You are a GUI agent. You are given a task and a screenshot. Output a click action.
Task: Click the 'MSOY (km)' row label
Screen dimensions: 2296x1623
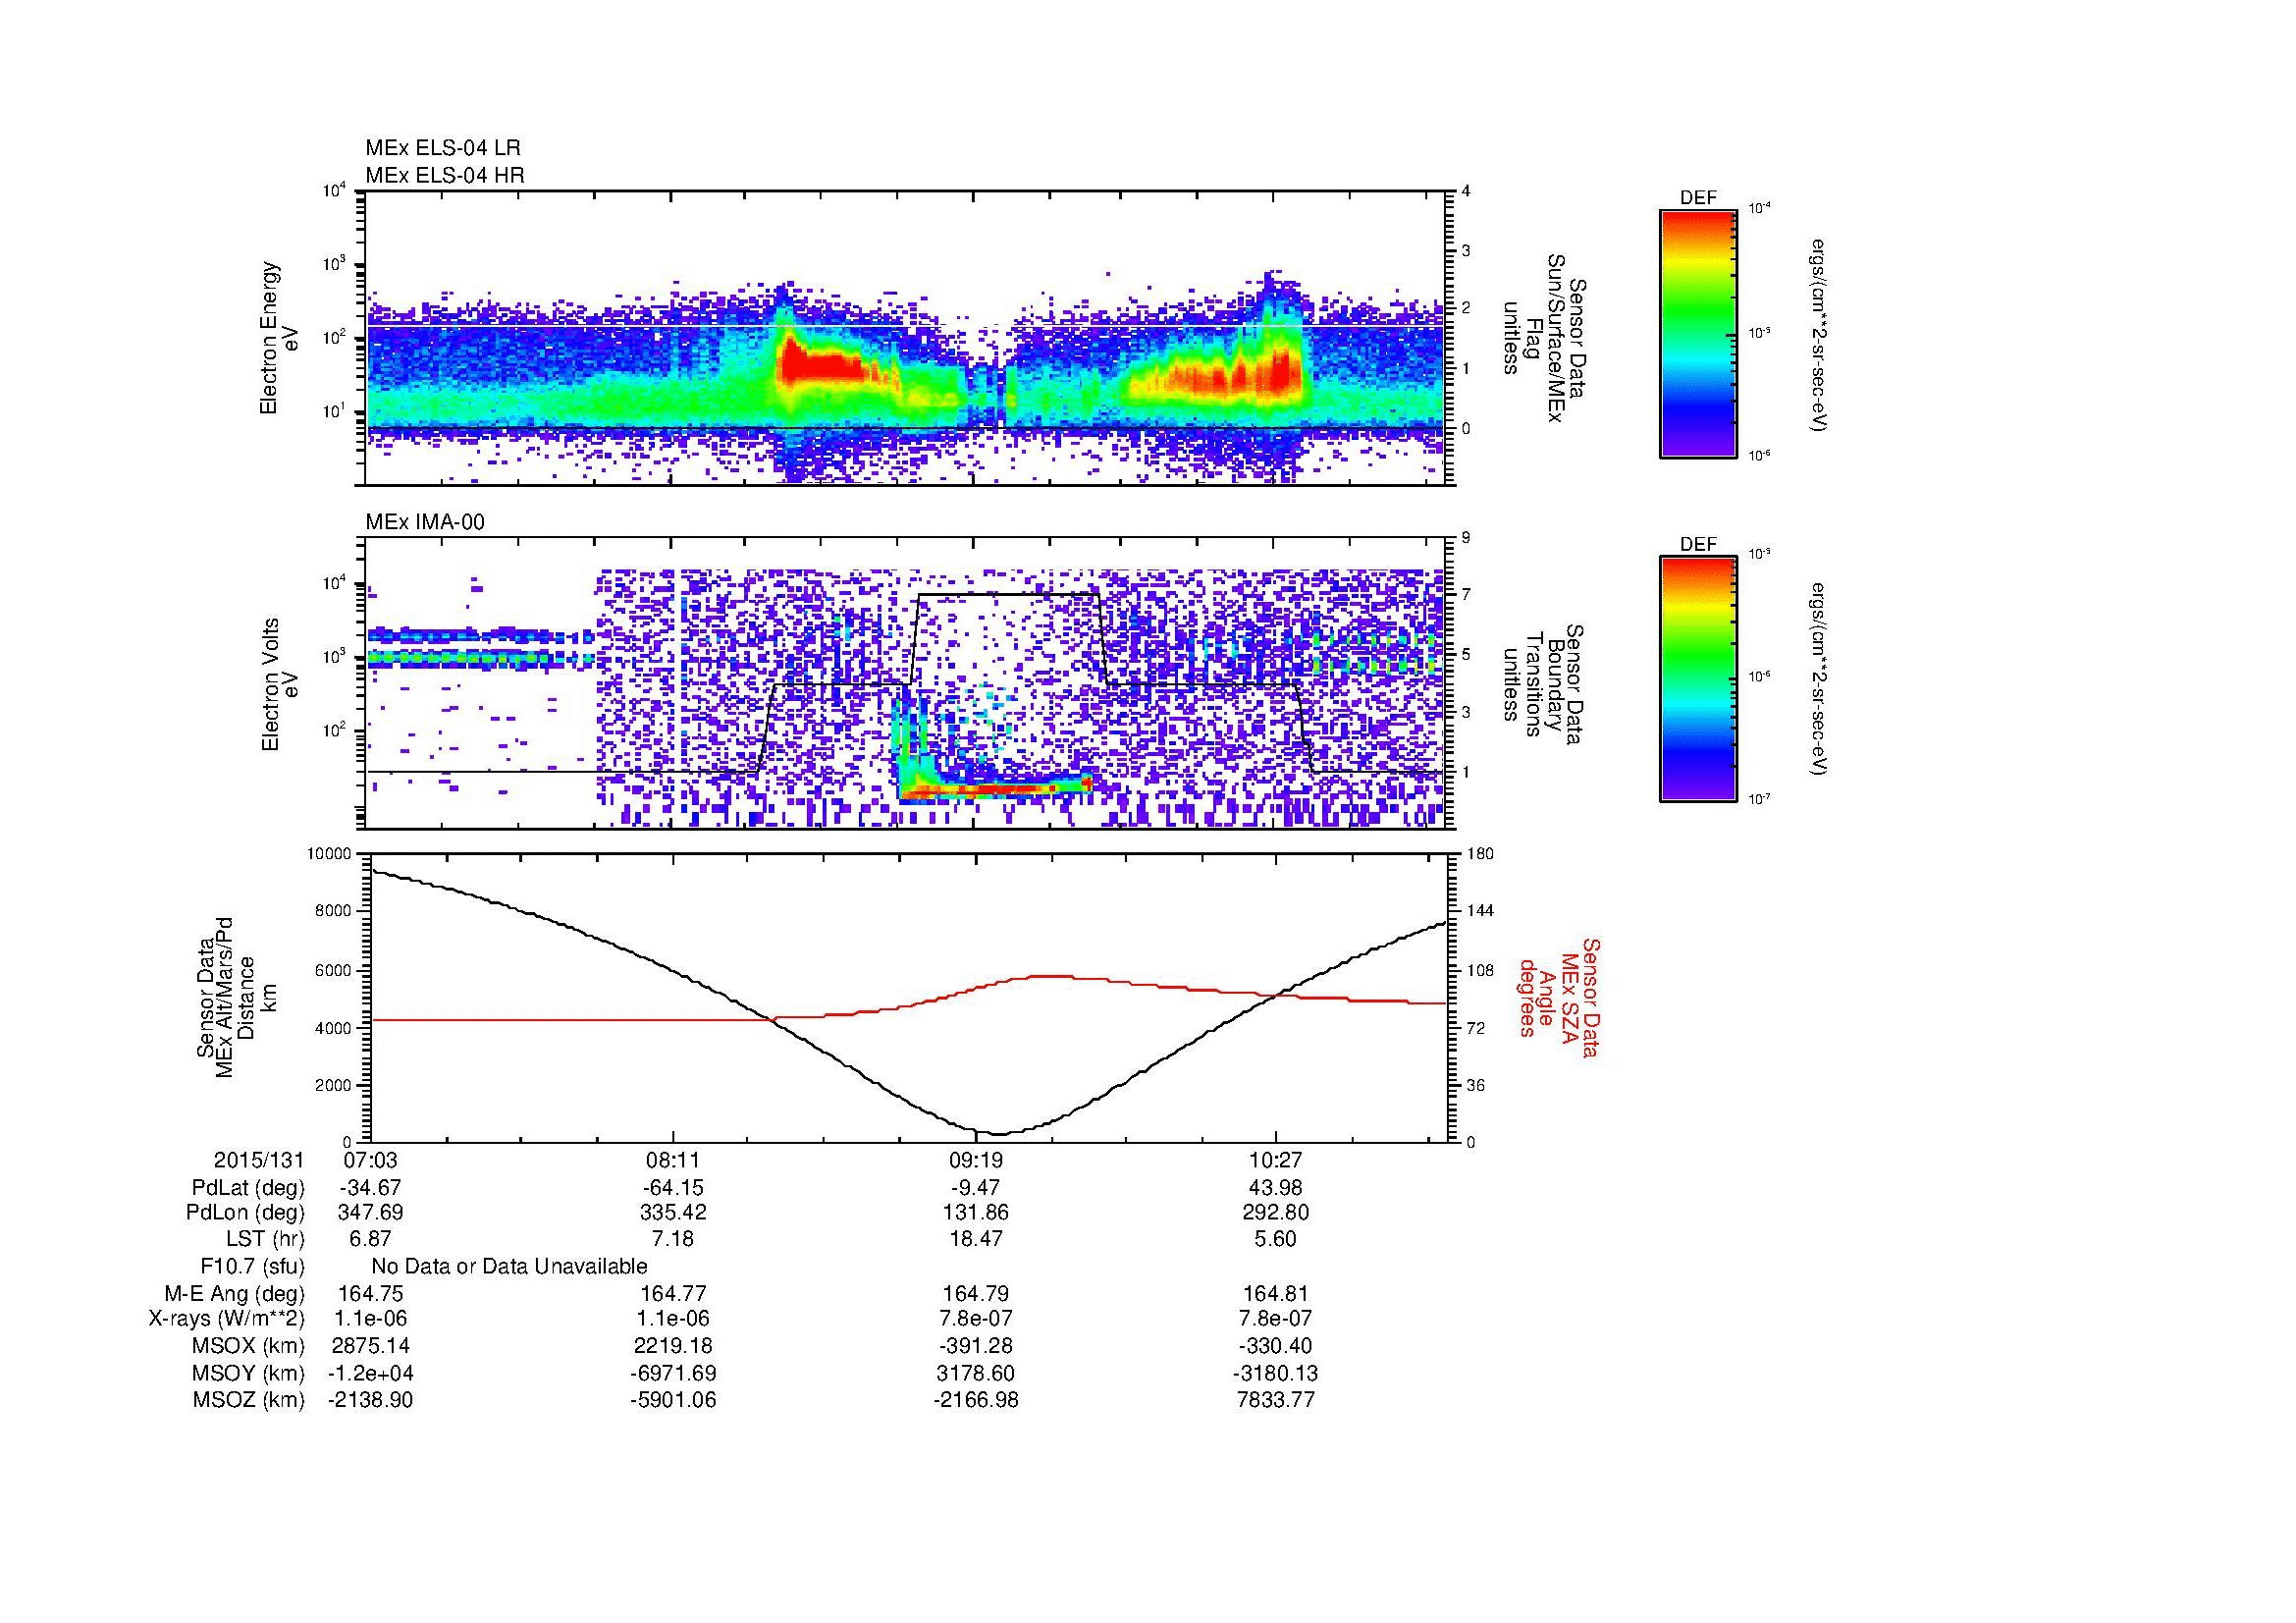tap(249, 1373)
